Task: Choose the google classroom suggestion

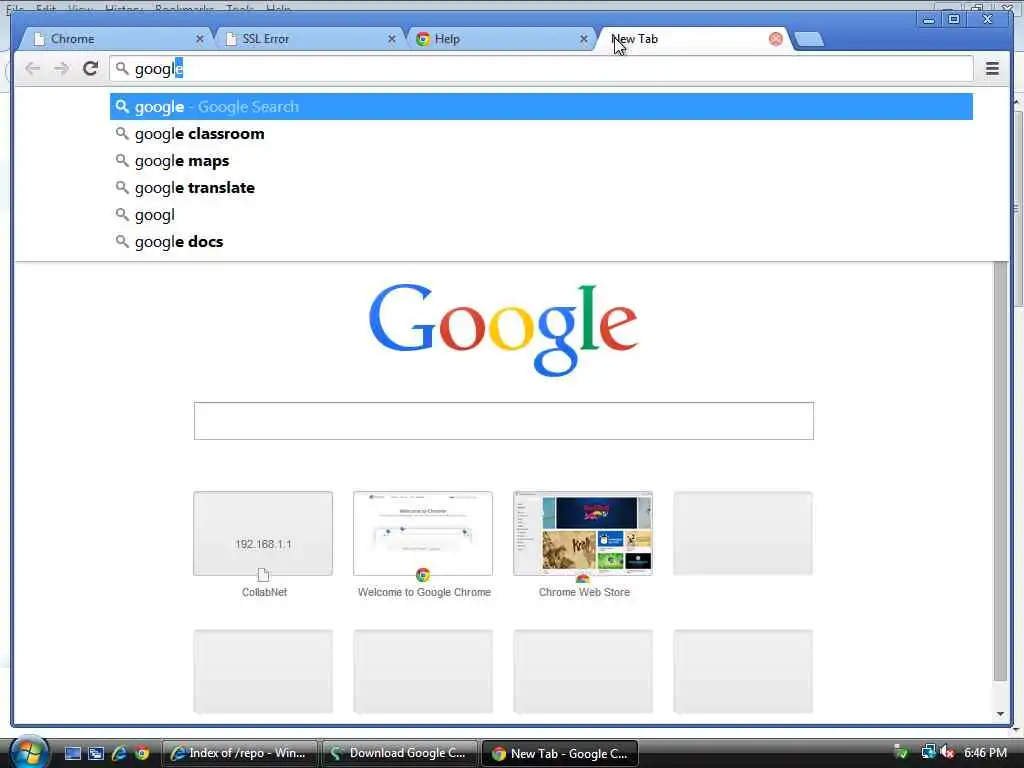Action: point(541,134)
